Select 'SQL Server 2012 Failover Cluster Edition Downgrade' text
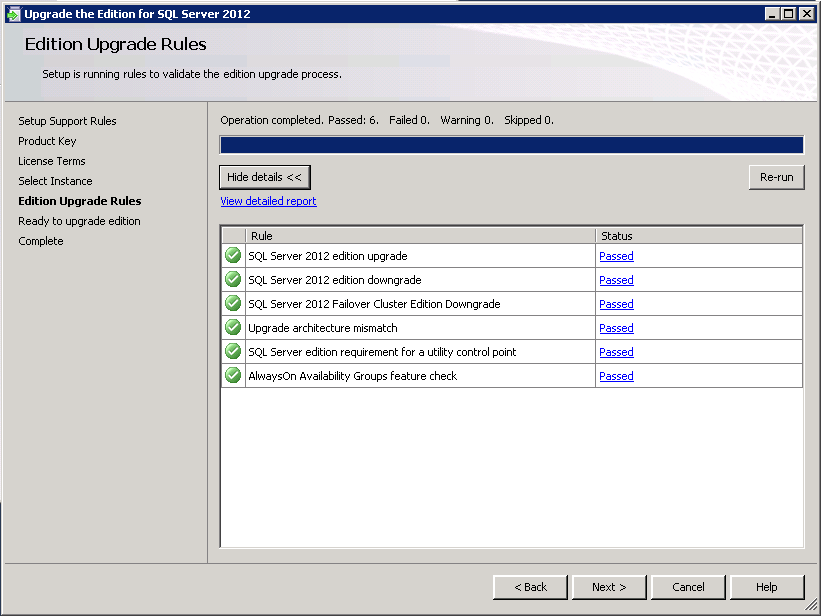This screenshot has width=821, height=616. point(374,304)
